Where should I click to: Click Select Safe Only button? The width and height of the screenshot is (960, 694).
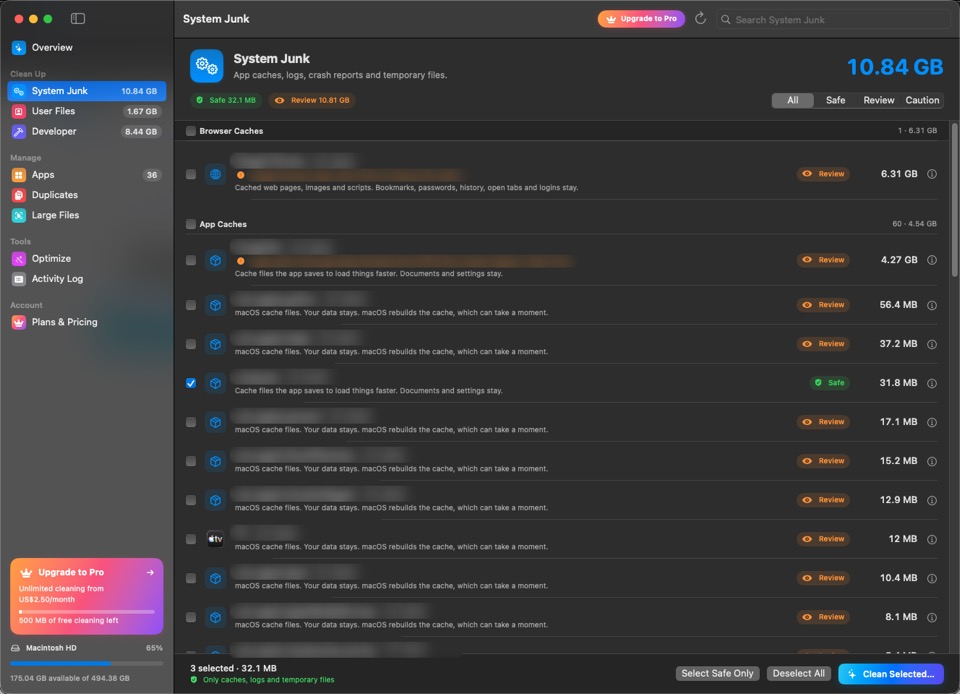click(718, 673)
